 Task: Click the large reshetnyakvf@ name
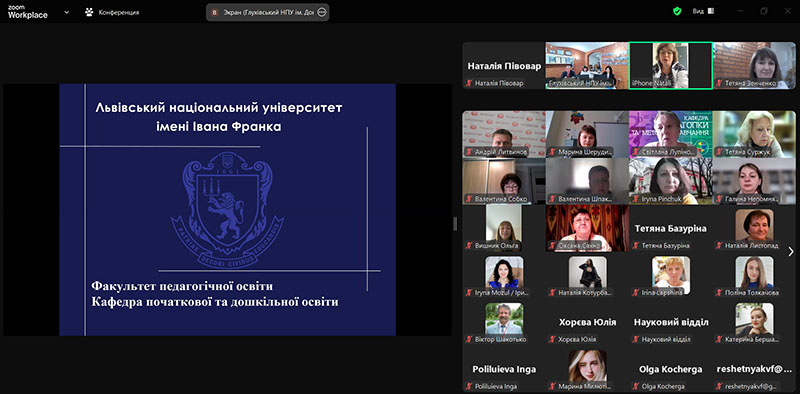click(754, 368)
